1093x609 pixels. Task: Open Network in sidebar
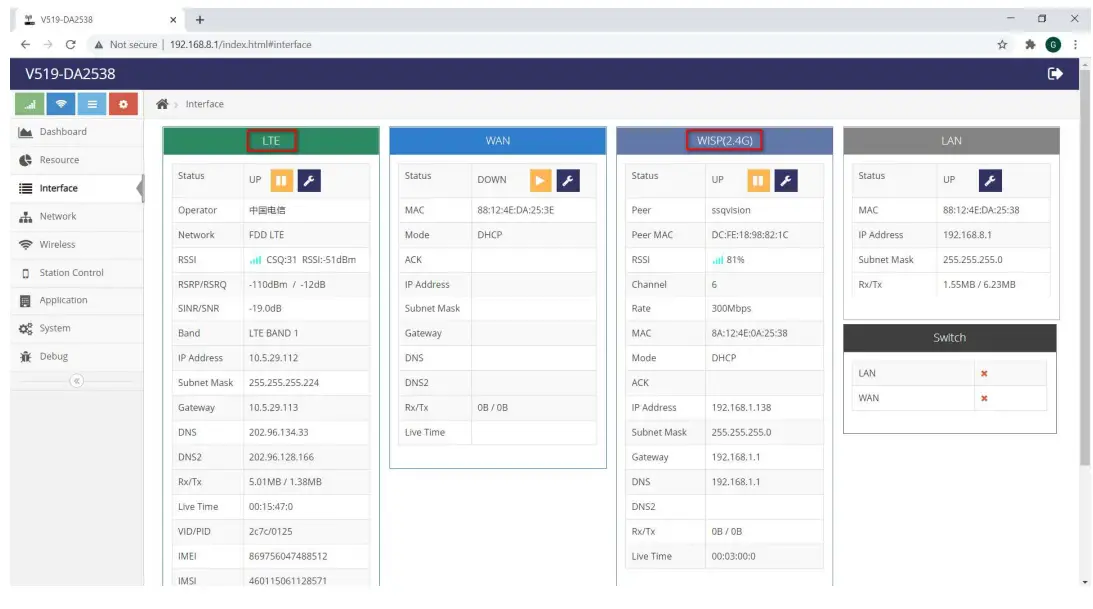click(x=77, y=217)
